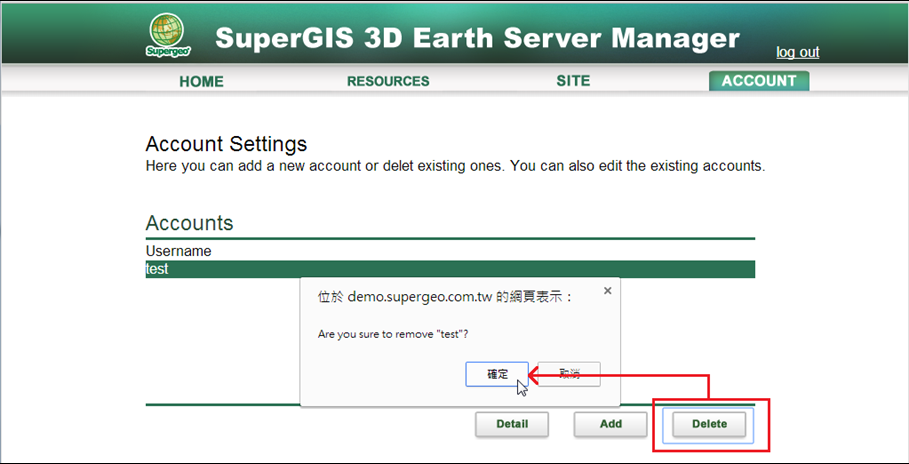Cancel removal with the 取消 button
909x464 pixels.
[569, 374]
